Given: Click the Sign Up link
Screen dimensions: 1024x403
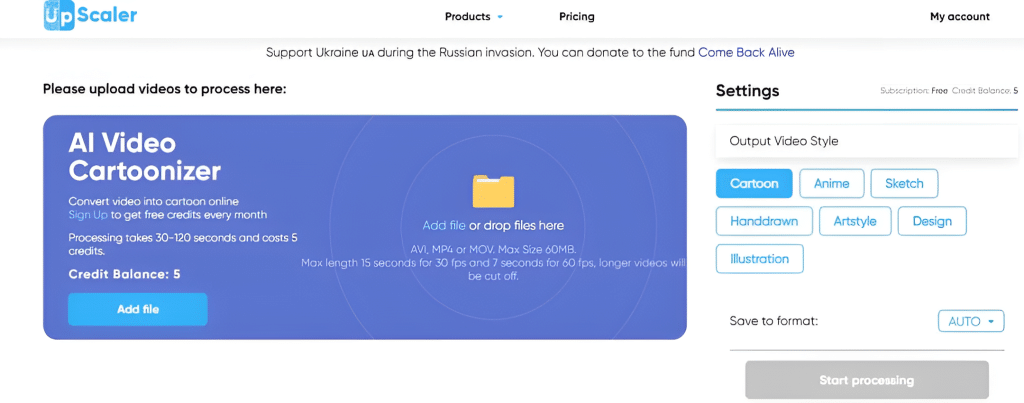Looking at the screenshot, I should coord(88,215).
